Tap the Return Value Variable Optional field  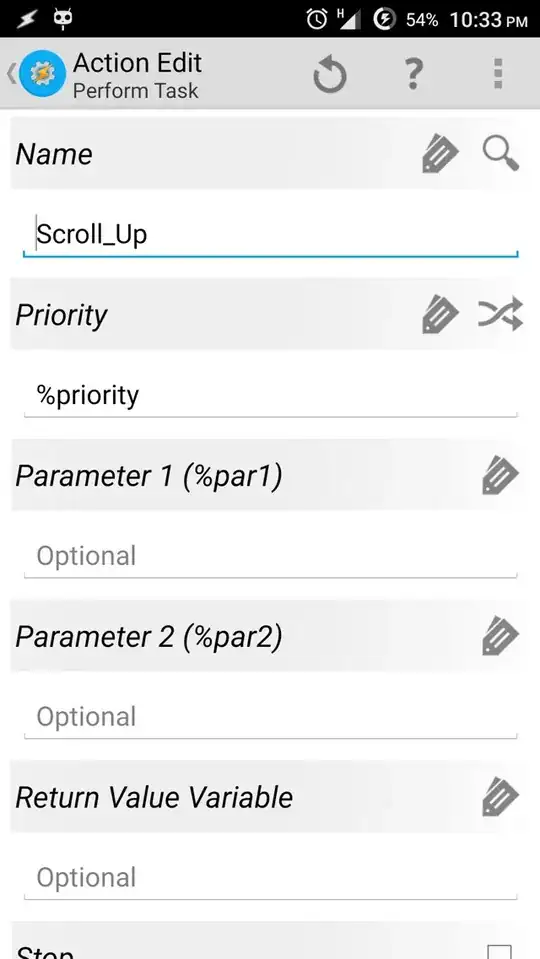270,878
